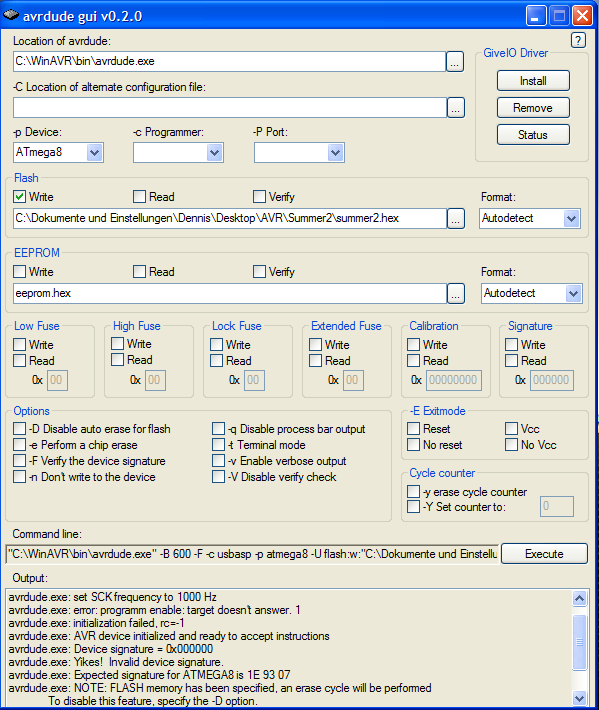Viewport: 599px width, 710px height.
Task: Open the -c Programmer dropdown
Action: [x=215, y=153]
